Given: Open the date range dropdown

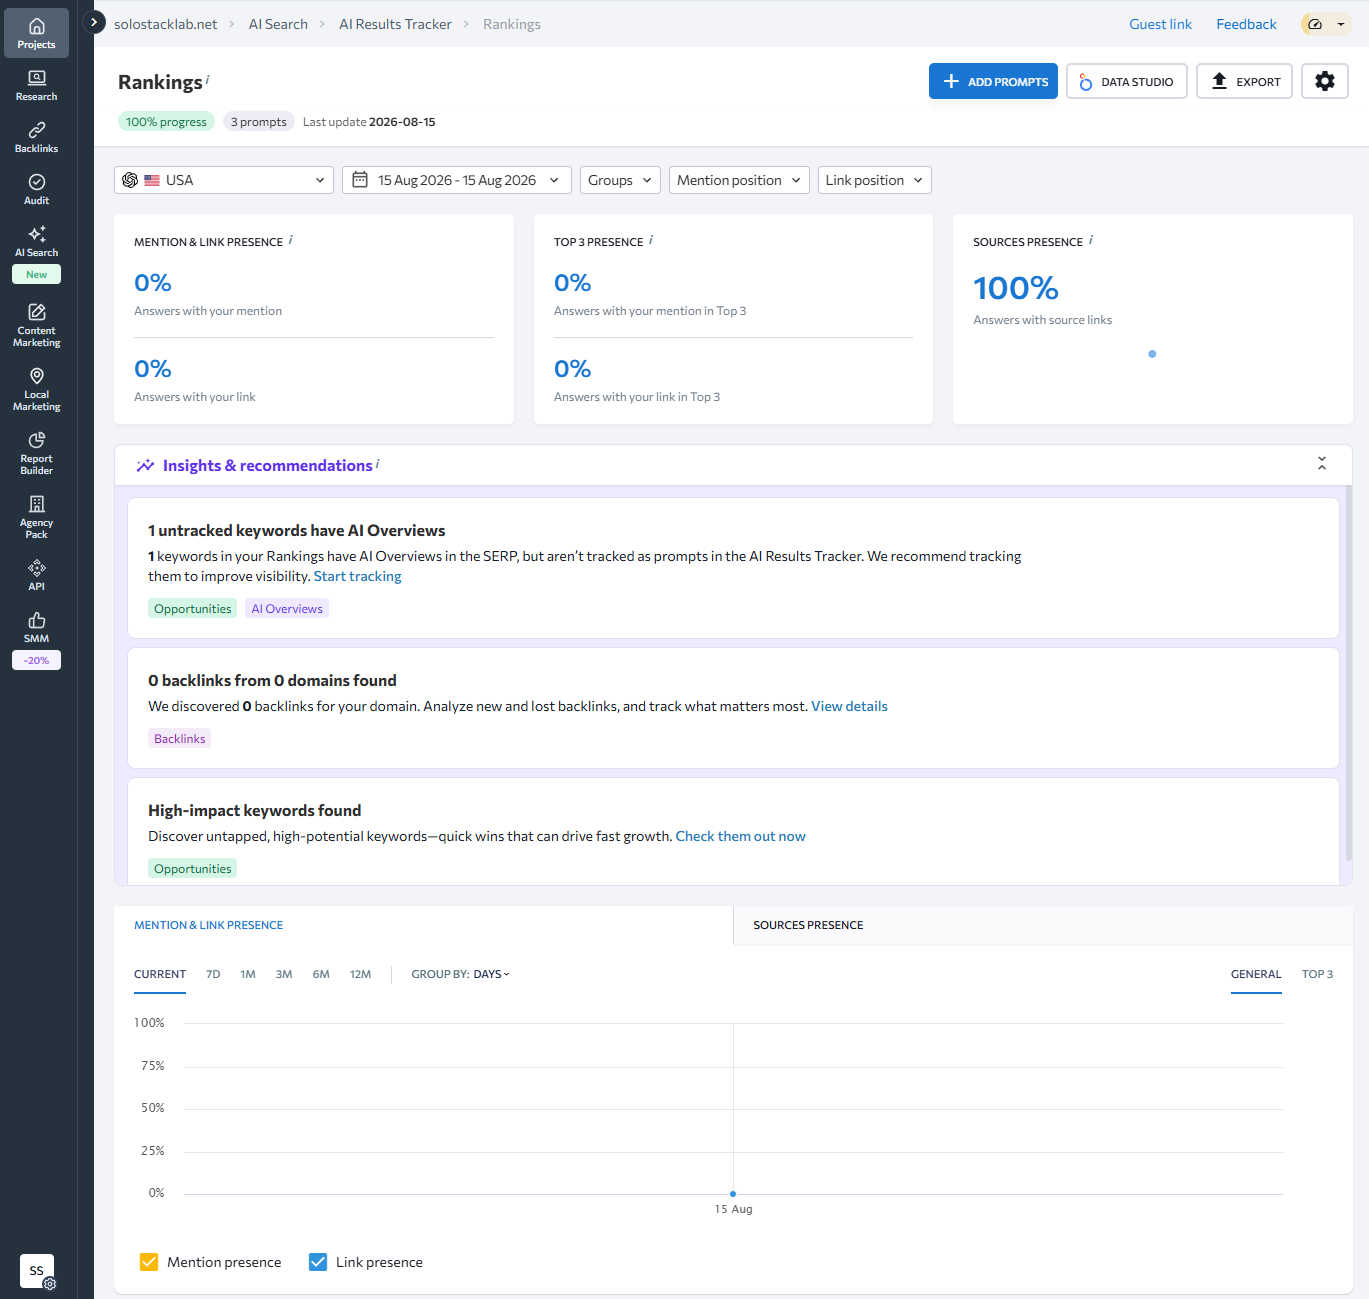Looking at the screenshot, I should [x=457, y=180].
